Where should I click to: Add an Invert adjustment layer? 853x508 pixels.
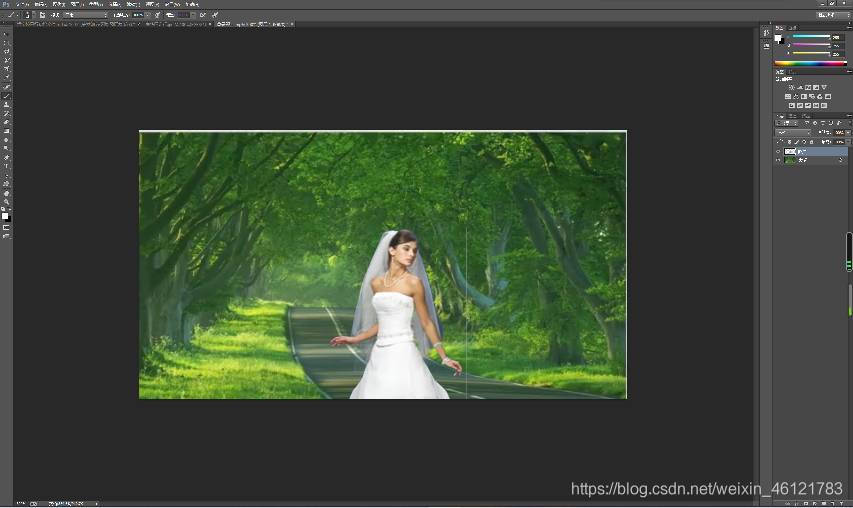pos(792,106)
